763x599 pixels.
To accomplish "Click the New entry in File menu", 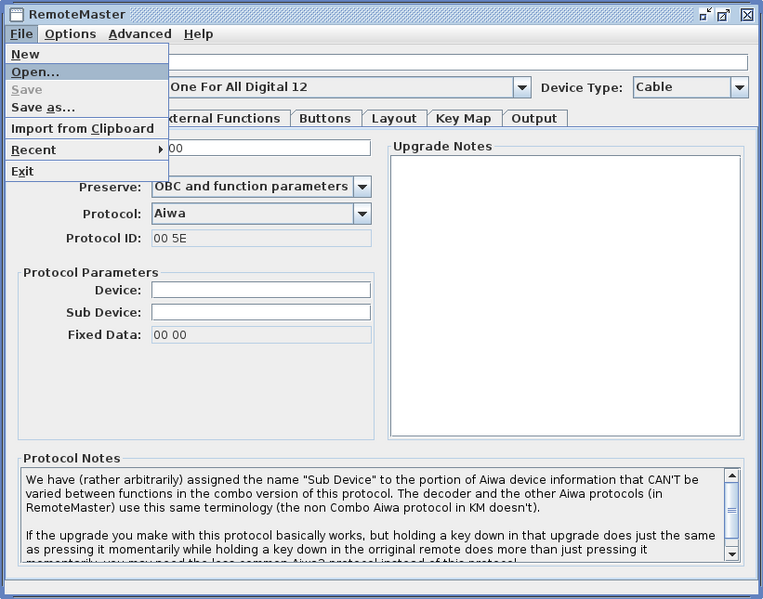I will click(x=87, y=54).
